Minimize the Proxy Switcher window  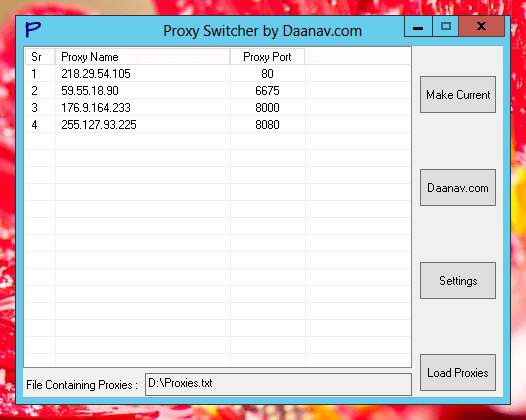pos(418,26)
